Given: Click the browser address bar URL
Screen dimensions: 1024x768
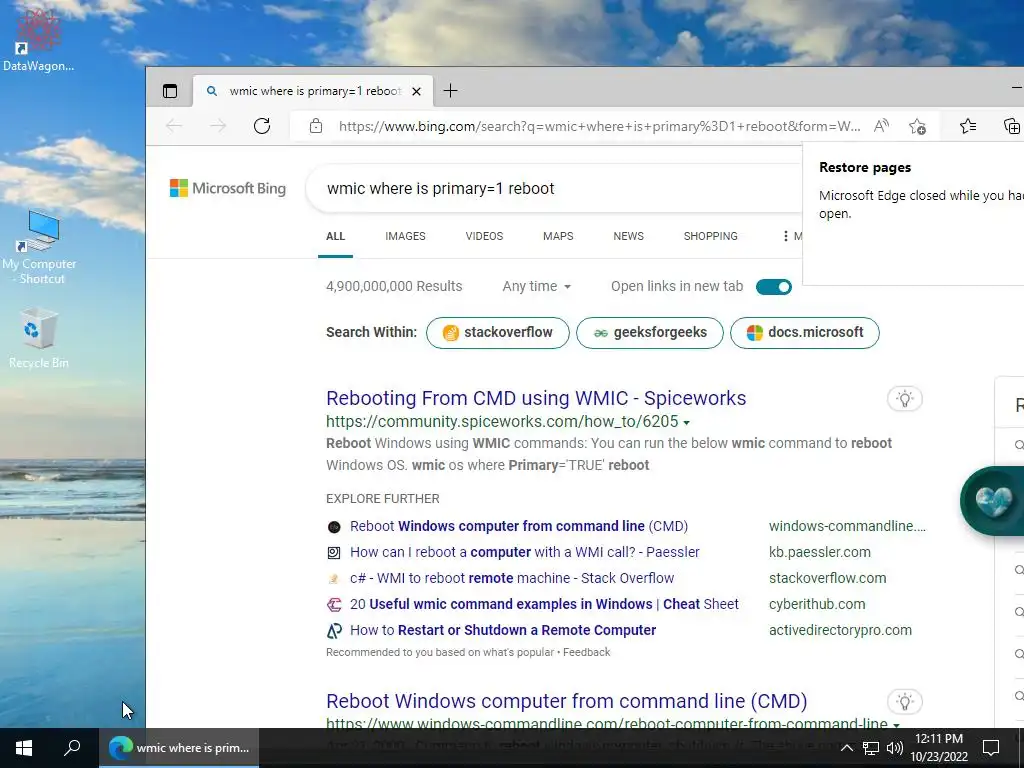Looking at the screenshot, I should (x=599, y=126).
